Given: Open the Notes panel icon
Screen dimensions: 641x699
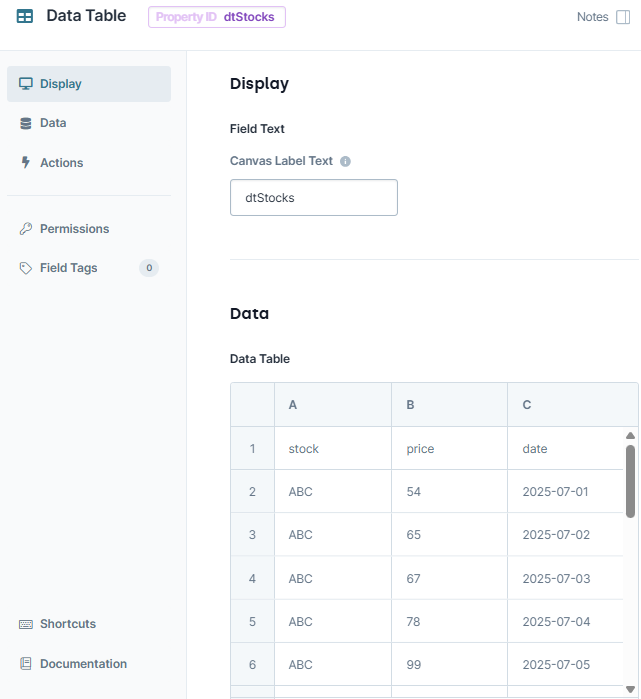Looking at the screenshot, I should point(623,17).
